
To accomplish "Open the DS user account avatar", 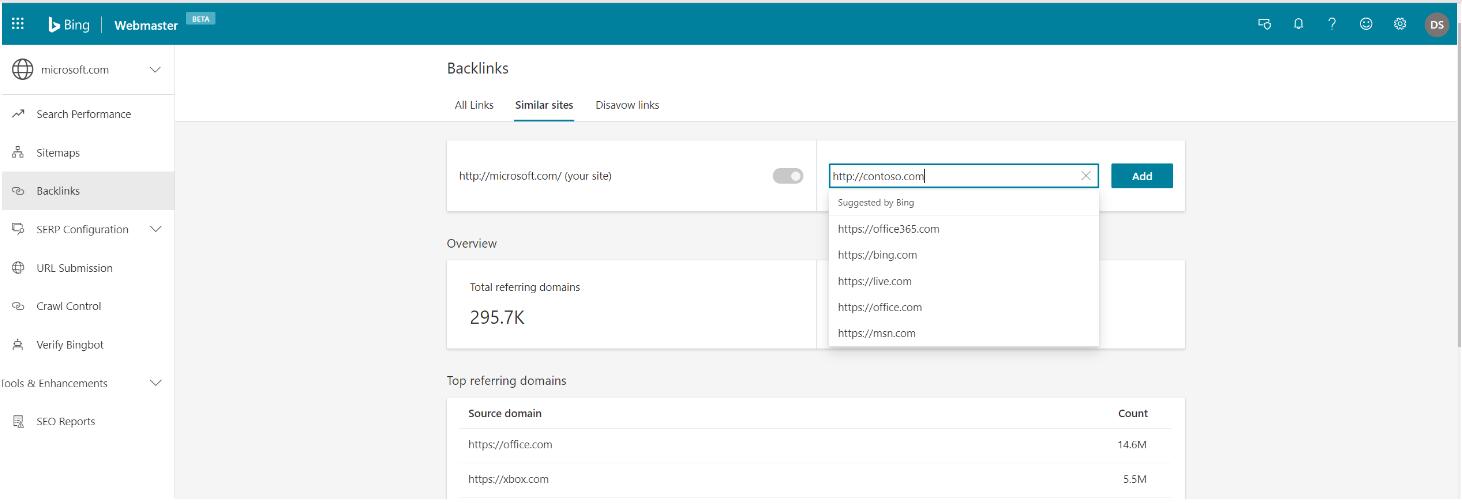I will [1437, 25].
